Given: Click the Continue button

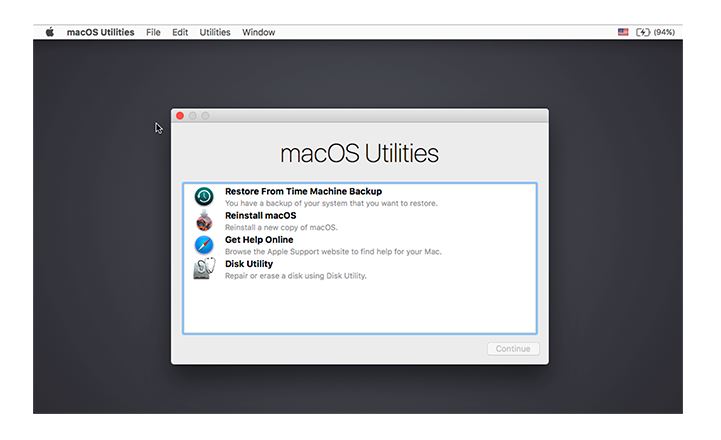Looking at the screenshot, I should click(x=513, y=349).
